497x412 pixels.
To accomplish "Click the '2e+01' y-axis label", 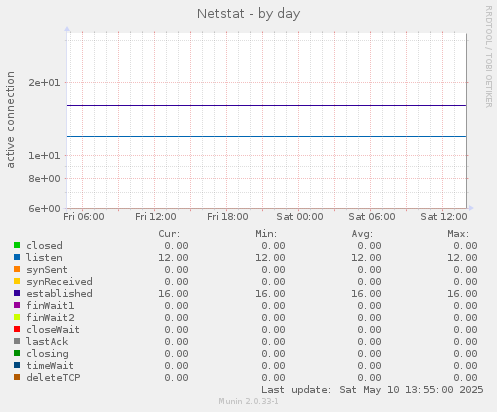I will [x=44, y=82].
